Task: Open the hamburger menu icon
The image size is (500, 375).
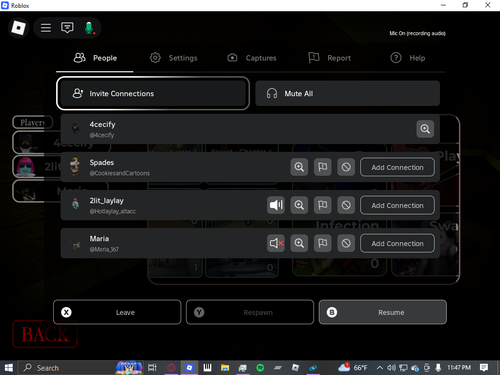Action: [x=46, y=28]
